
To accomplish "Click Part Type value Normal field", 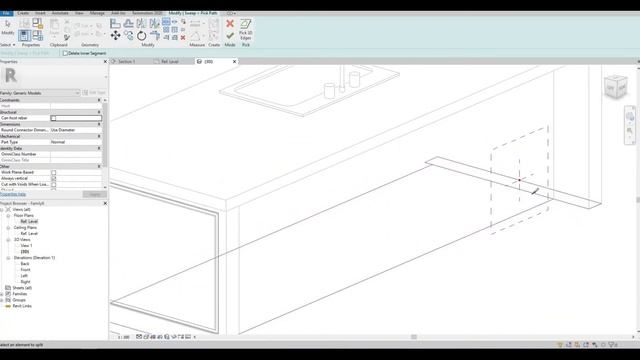I will [x=76, y=142].
